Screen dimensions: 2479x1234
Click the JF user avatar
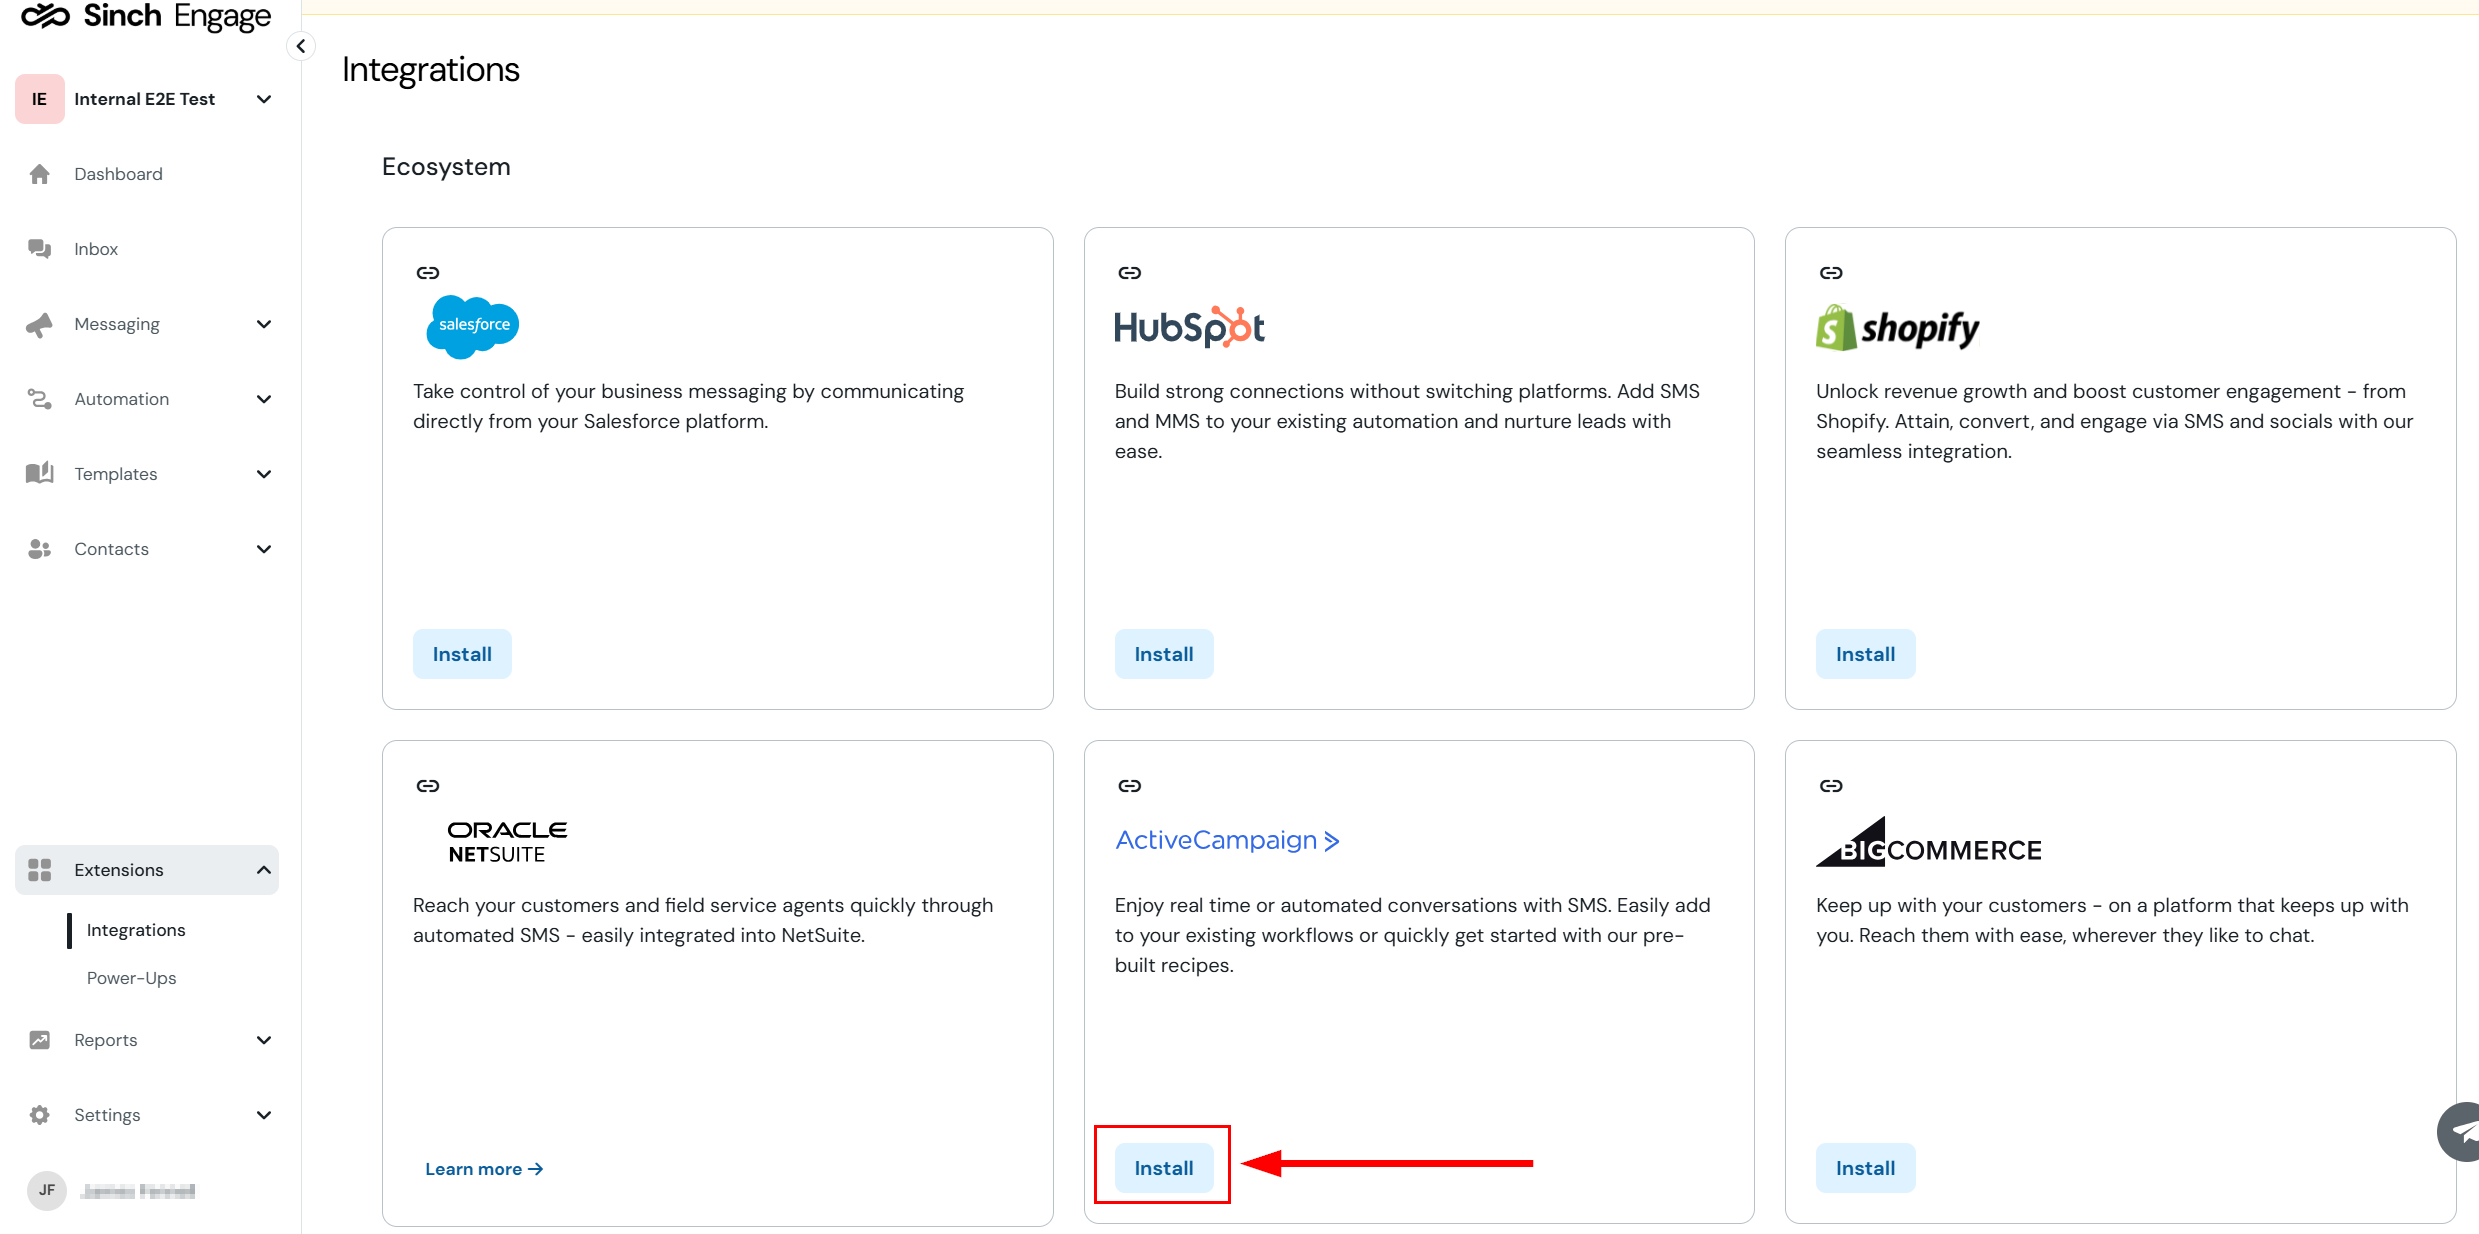pyautogui.click(x=47, y=1190)
